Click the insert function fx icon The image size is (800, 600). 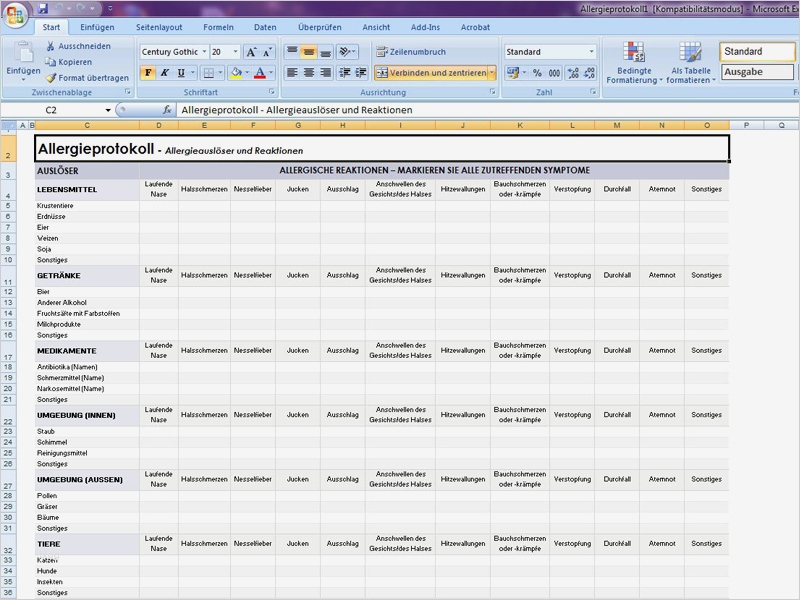[x=167, y=110]
